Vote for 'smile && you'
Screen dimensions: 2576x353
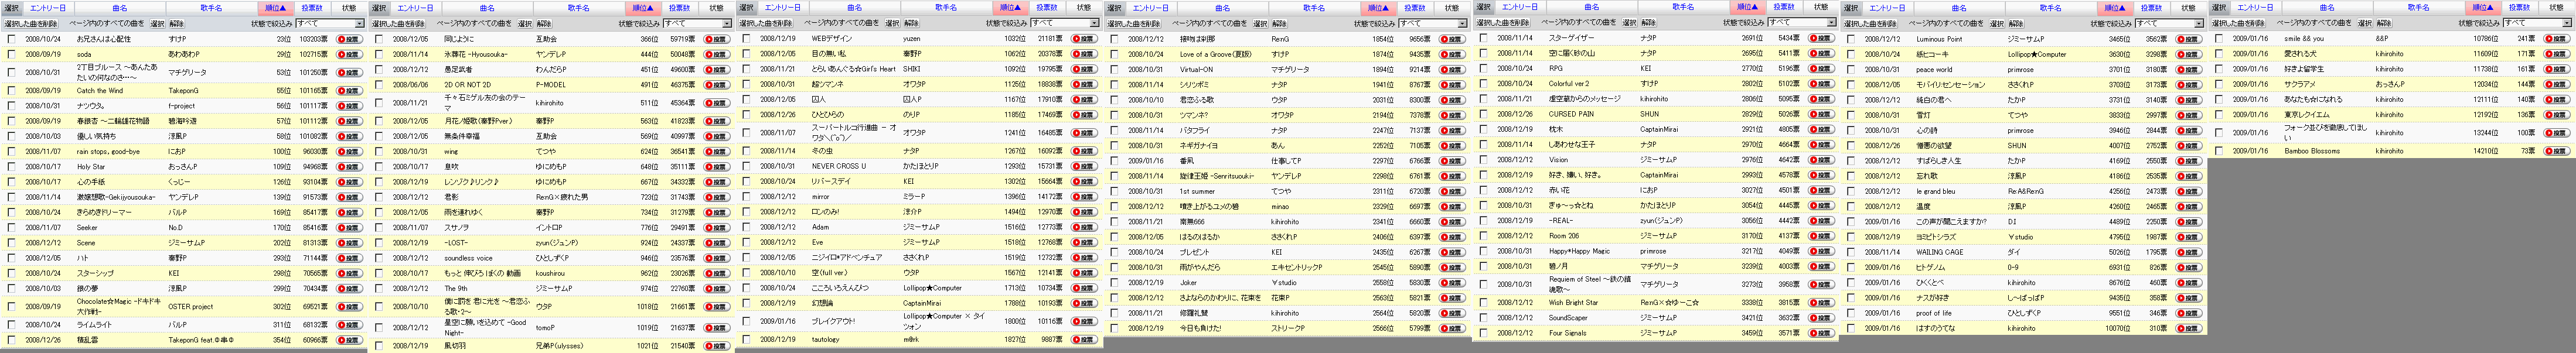(2557, 39)
